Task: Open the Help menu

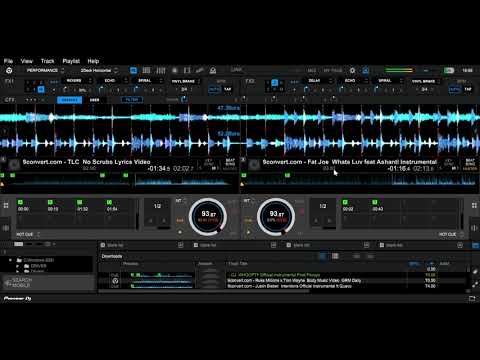Action: pos(93,61)
